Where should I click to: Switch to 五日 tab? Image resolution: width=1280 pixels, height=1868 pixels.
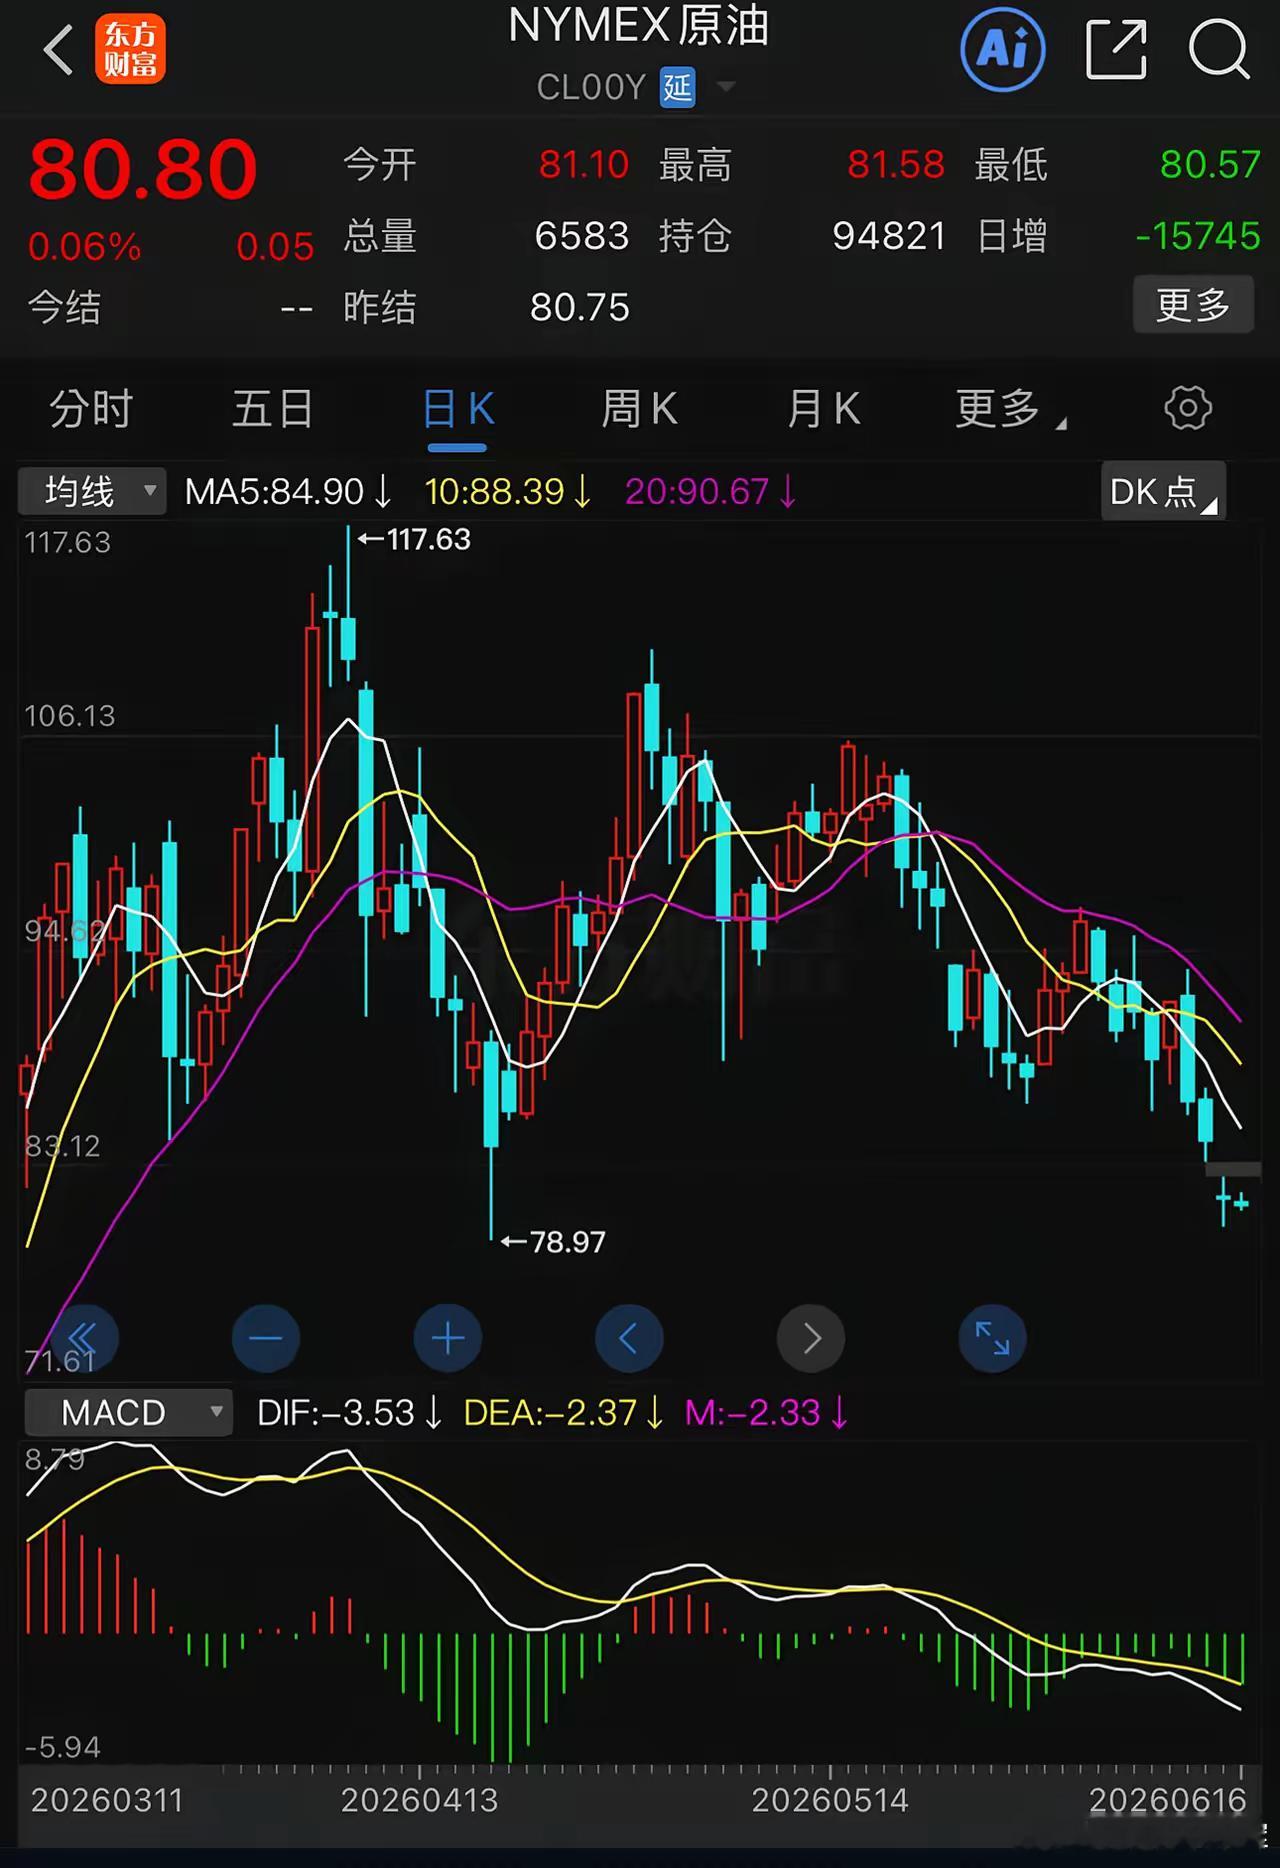[273, 409]
